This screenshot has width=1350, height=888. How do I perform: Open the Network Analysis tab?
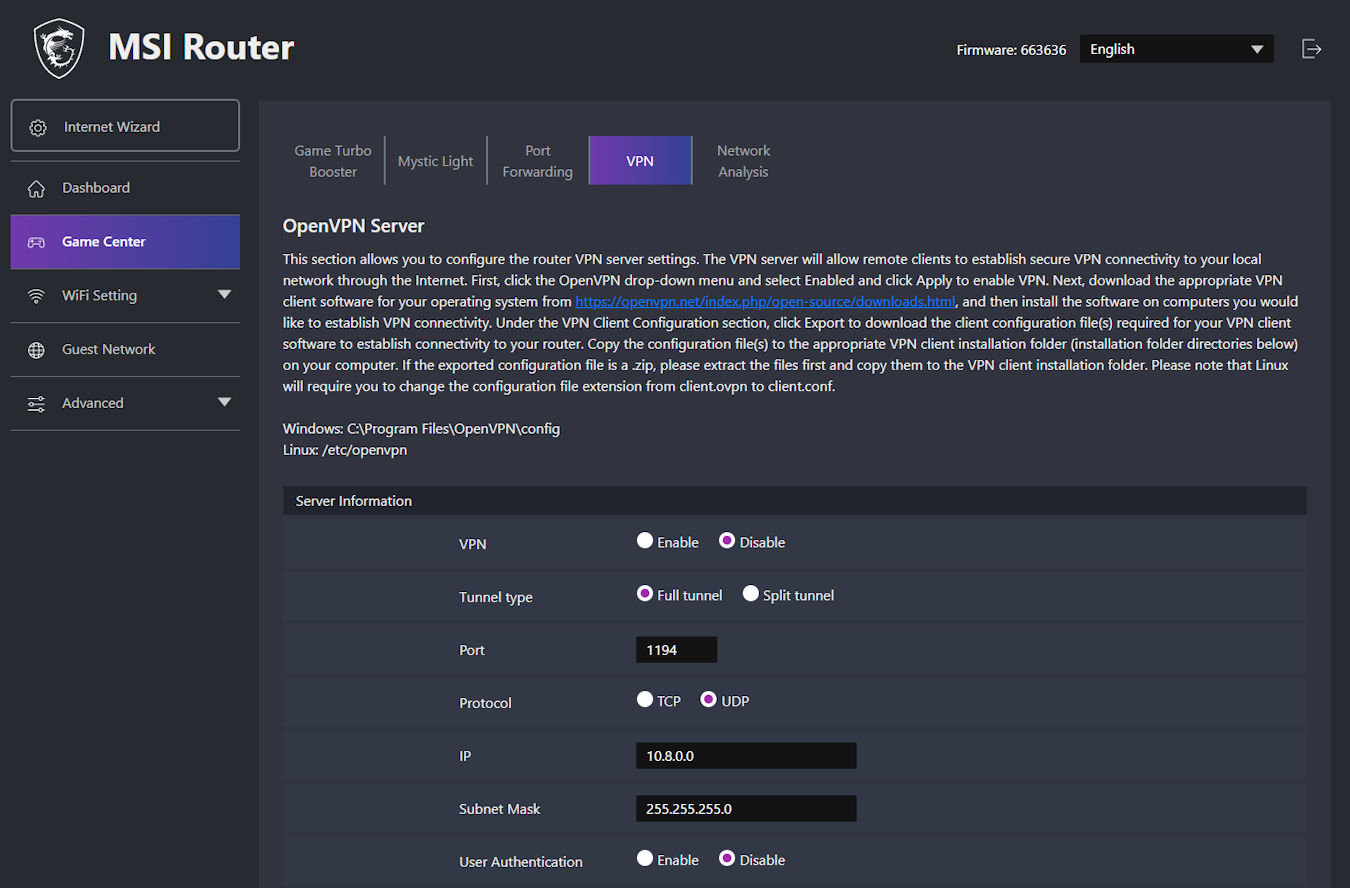[743, 161]
